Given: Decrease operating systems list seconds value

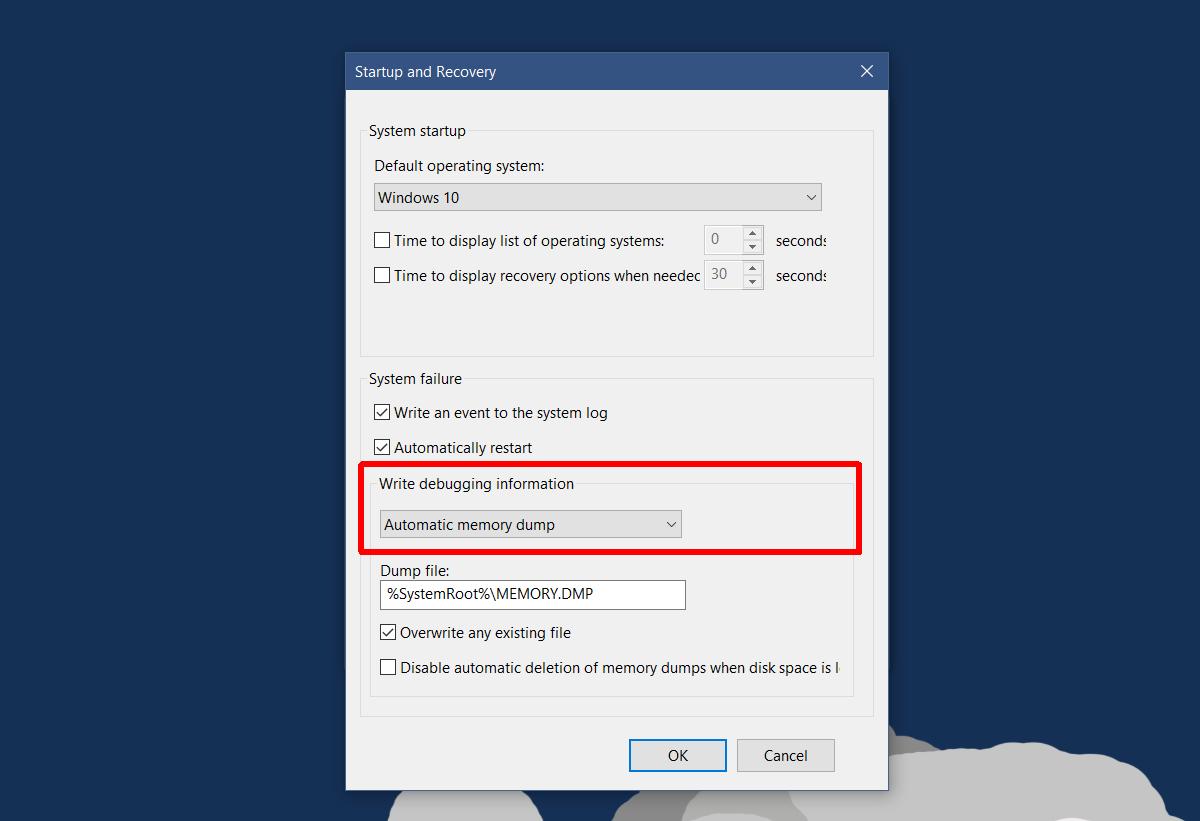Looking at the screenshot, I should [753, 247].
